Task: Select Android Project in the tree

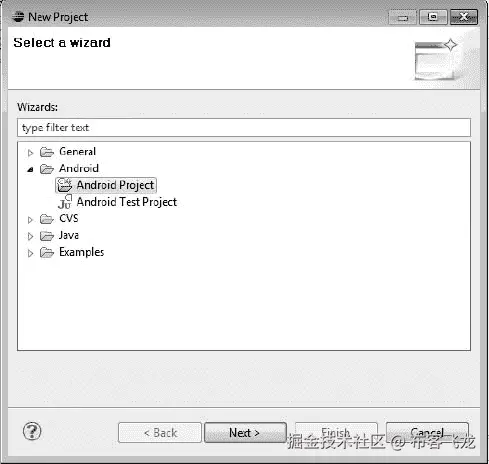Action: [115, 185]
